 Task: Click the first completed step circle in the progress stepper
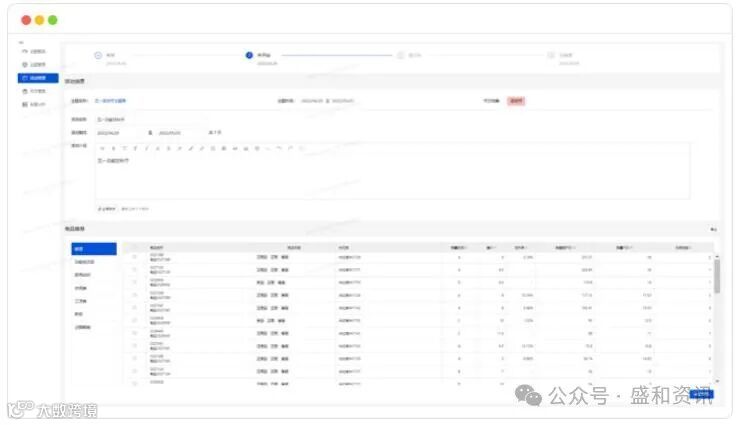pos(98,55)
